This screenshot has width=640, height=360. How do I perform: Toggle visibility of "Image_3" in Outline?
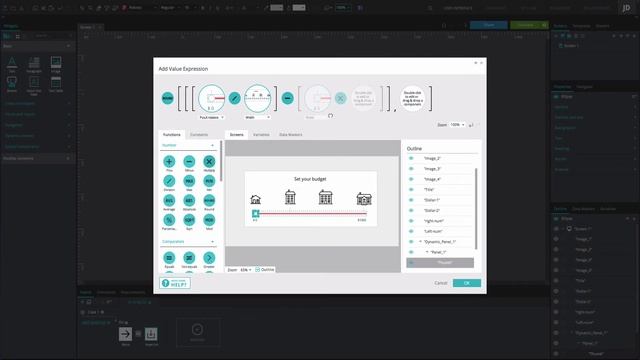click(x=411, y=169)
